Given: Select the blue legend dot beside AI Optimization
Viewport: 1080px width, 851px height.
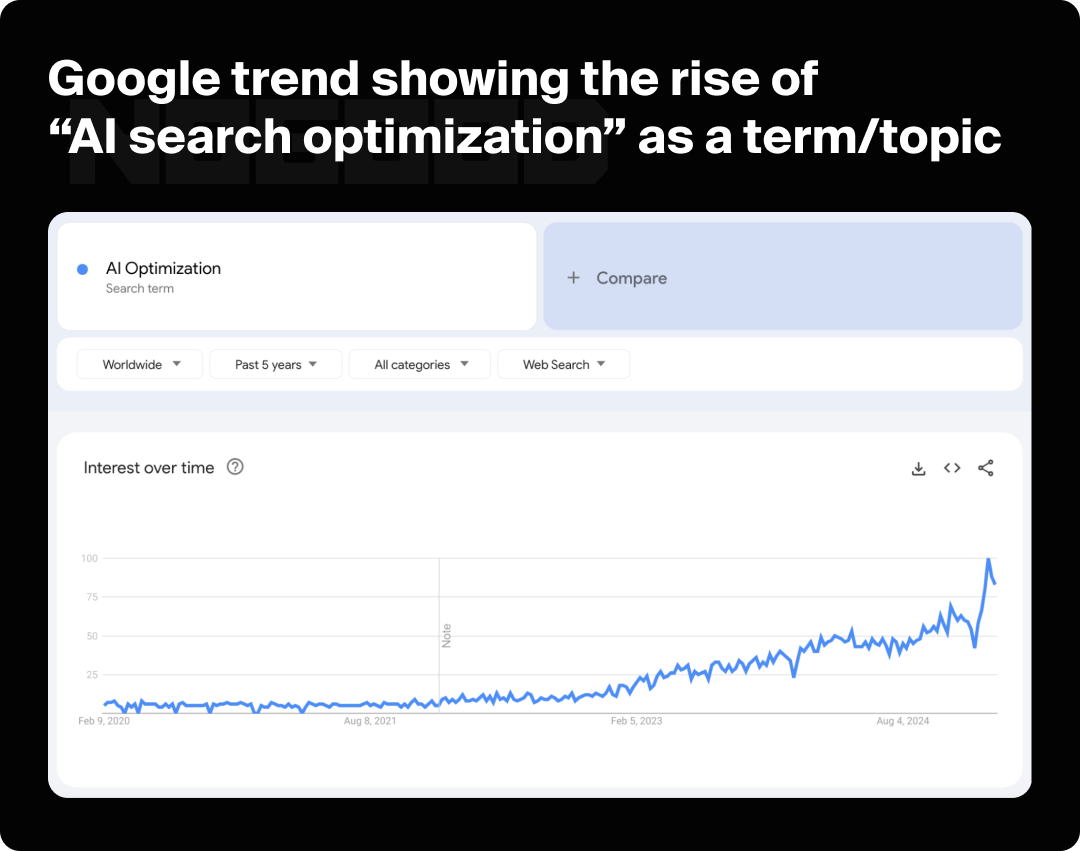Looking at the screenshot, I should point(83,268).
